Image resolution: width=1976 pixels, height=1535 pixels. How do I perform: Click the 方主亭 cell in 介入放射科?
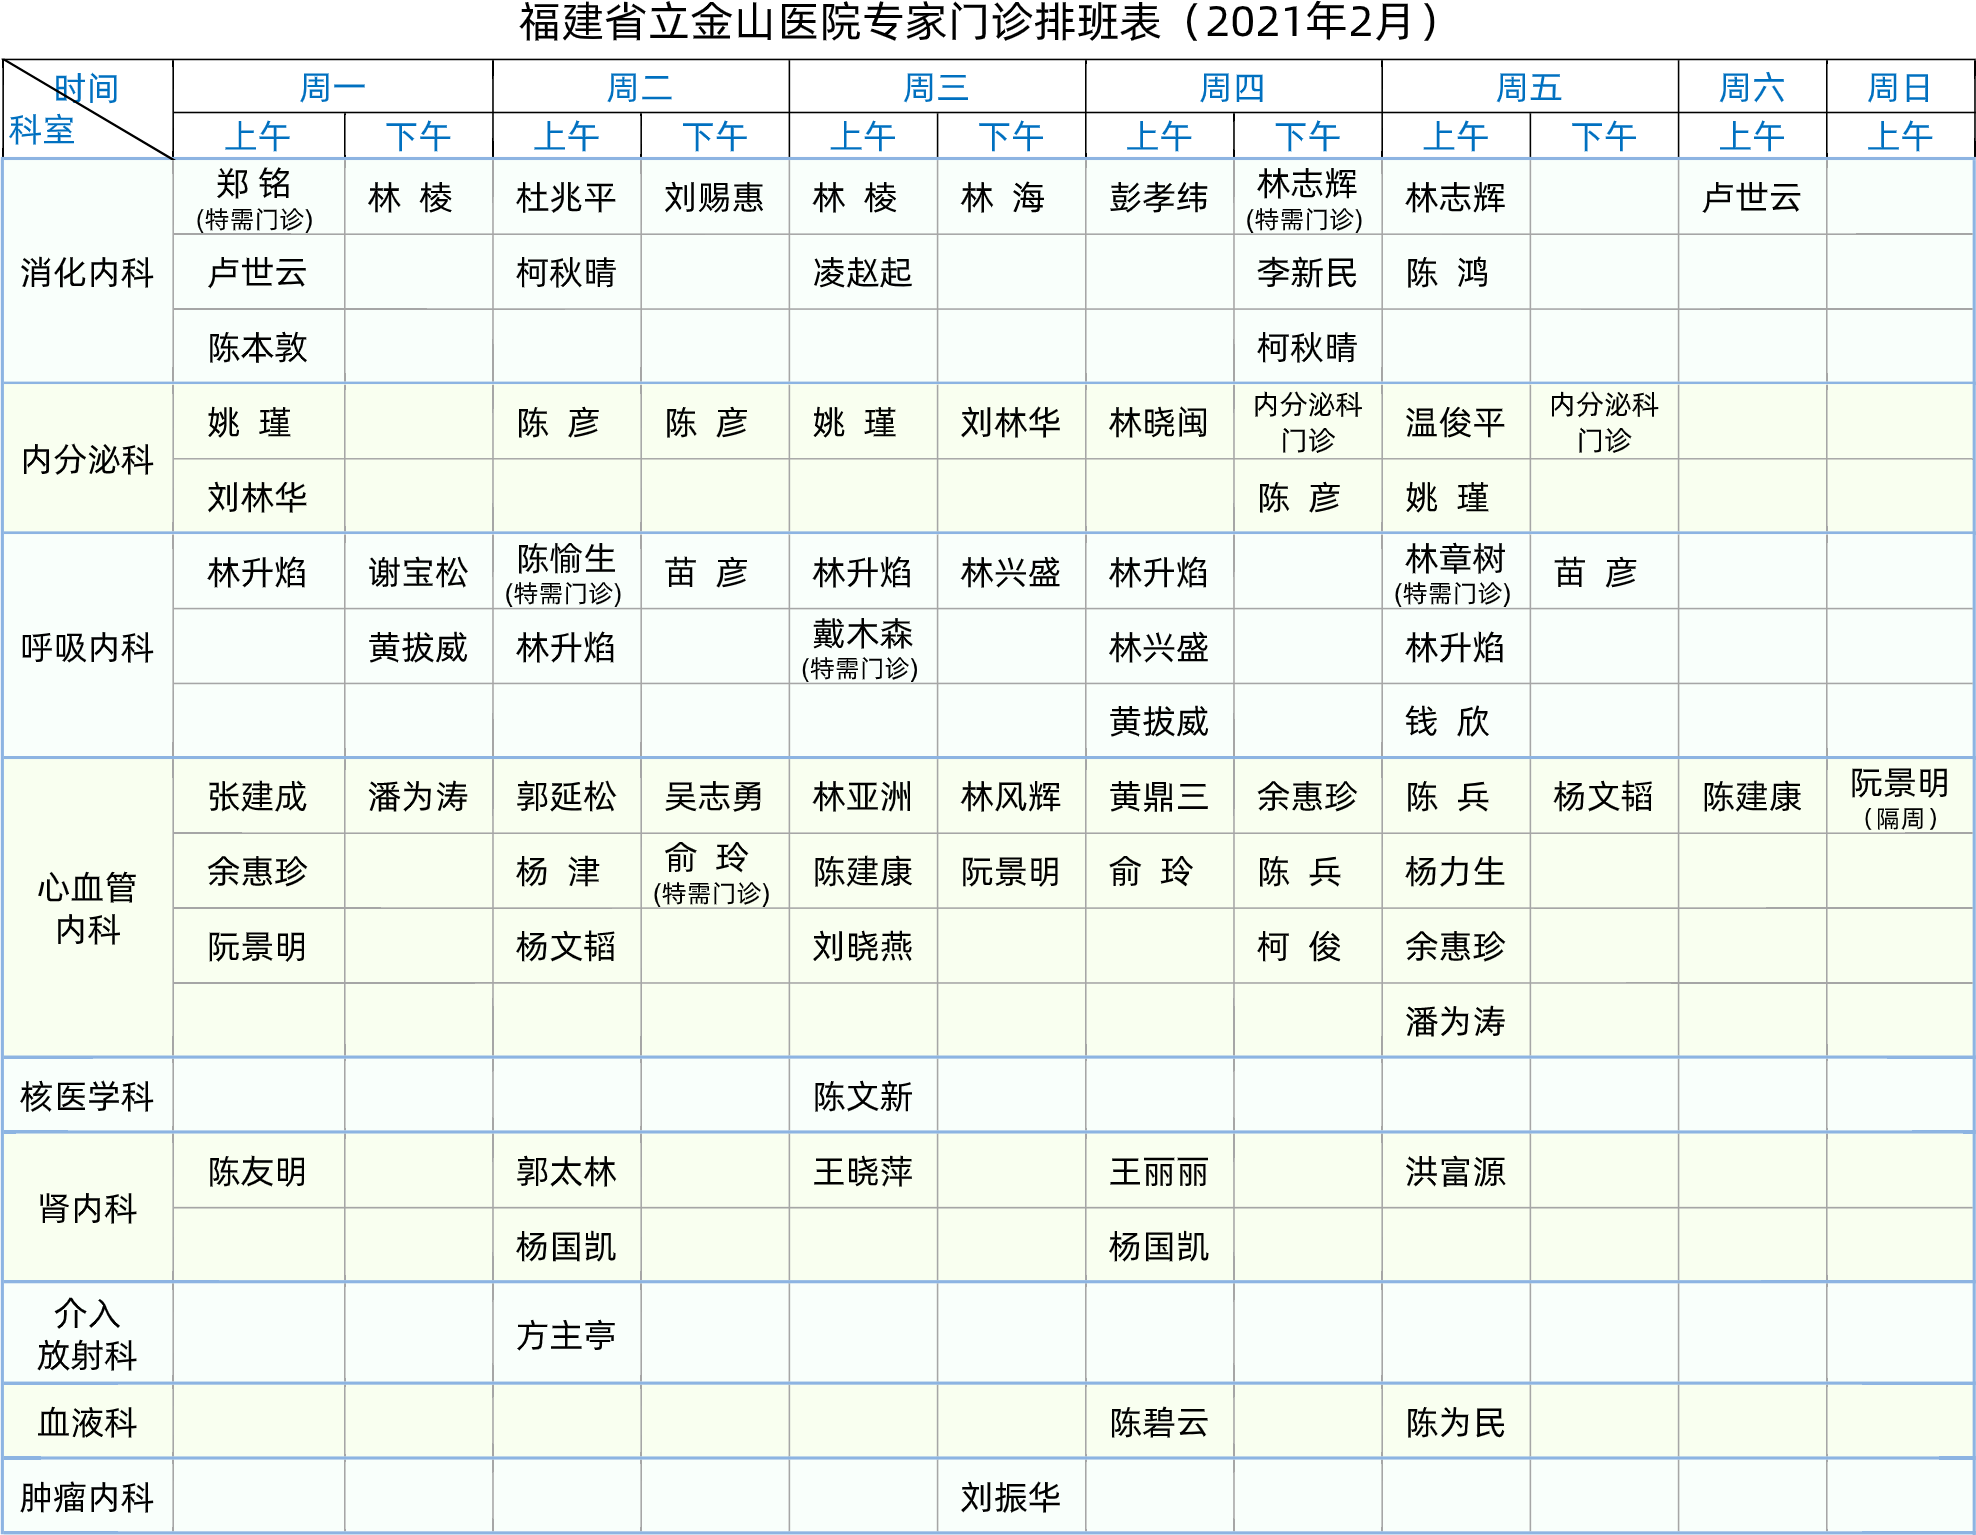coord(565,1335)
